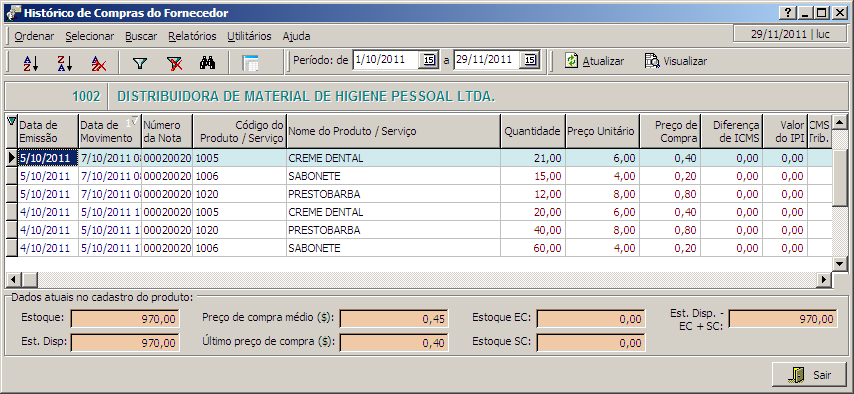Screen dimensions: 854x394
Task: Select row indicator for first CREME DENTAL row
Action: [11, 158]
